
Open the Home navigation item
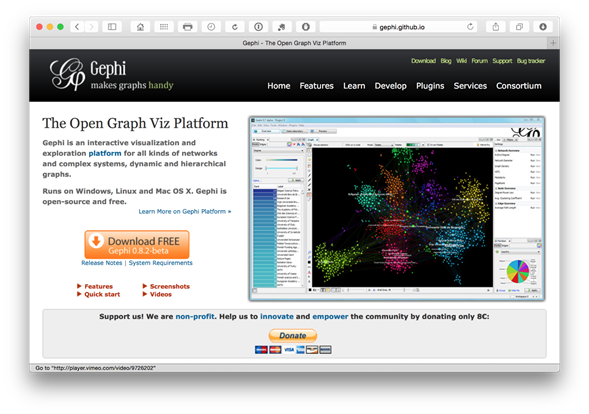[279, 86]
